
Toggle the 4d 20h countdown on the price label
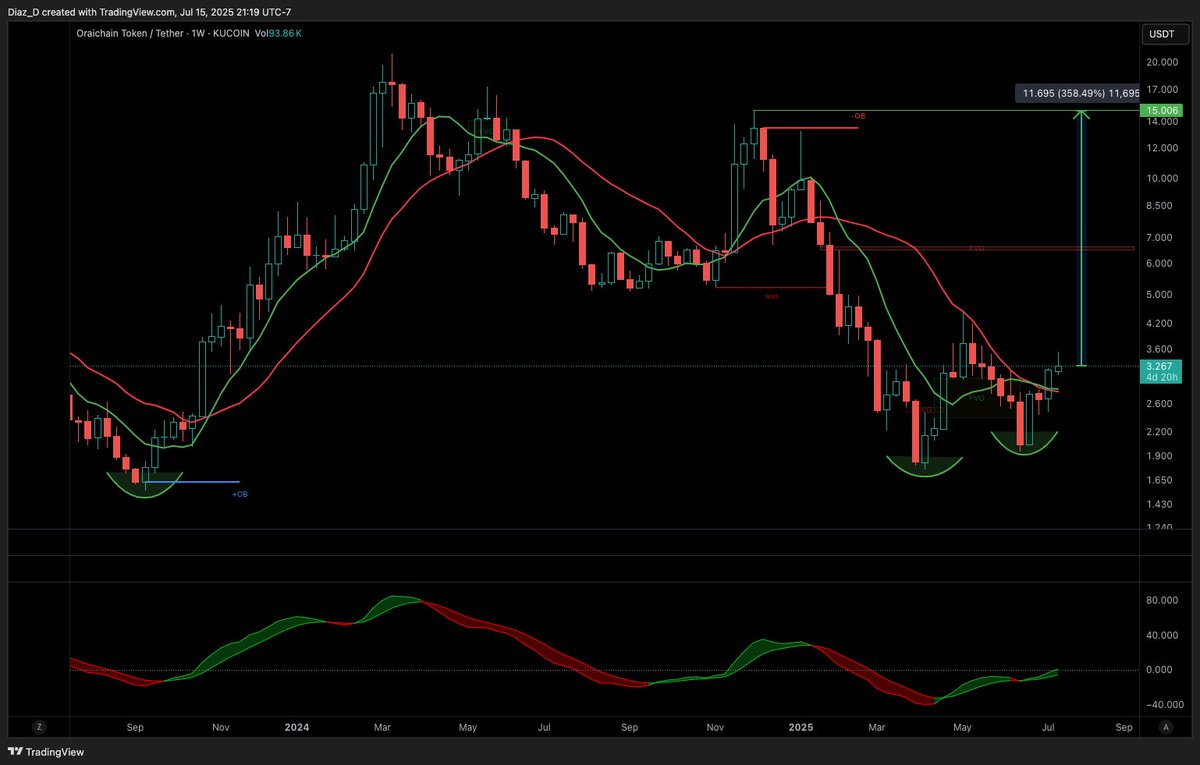point(1159,378)
